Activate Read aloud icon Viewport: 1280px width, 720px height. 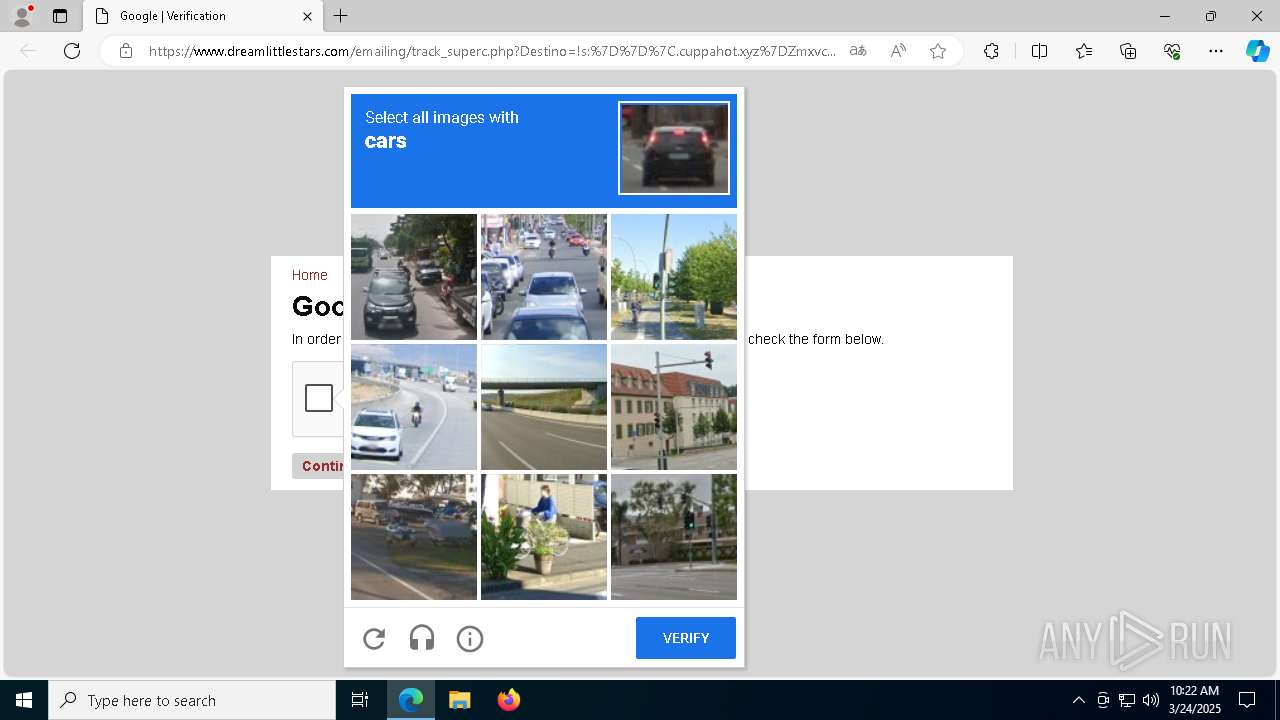click(898, 51)
